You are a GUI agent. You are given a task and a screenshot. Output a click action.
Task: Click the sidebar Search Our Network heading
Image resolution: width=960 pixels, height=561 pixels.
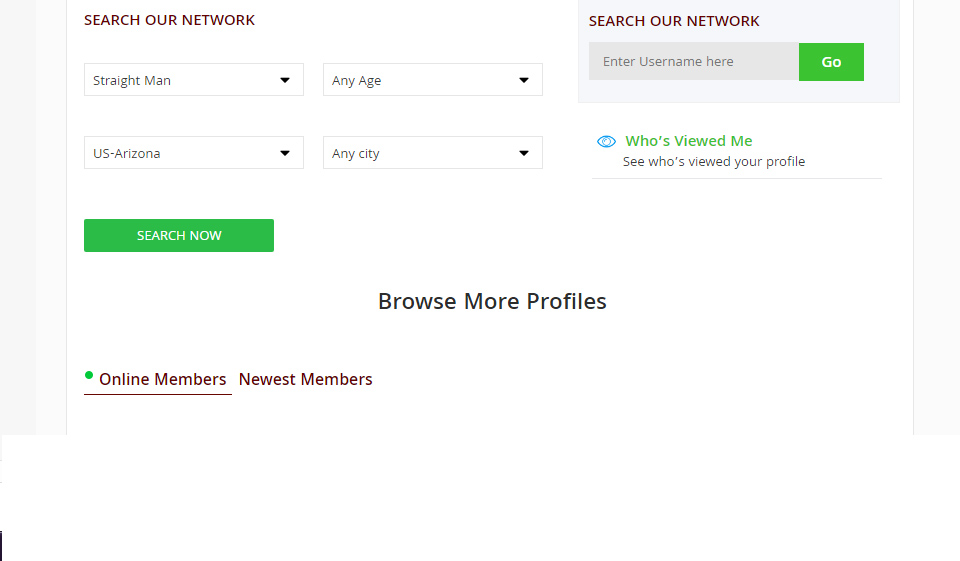pyautogui.click(x=674, y=21)
